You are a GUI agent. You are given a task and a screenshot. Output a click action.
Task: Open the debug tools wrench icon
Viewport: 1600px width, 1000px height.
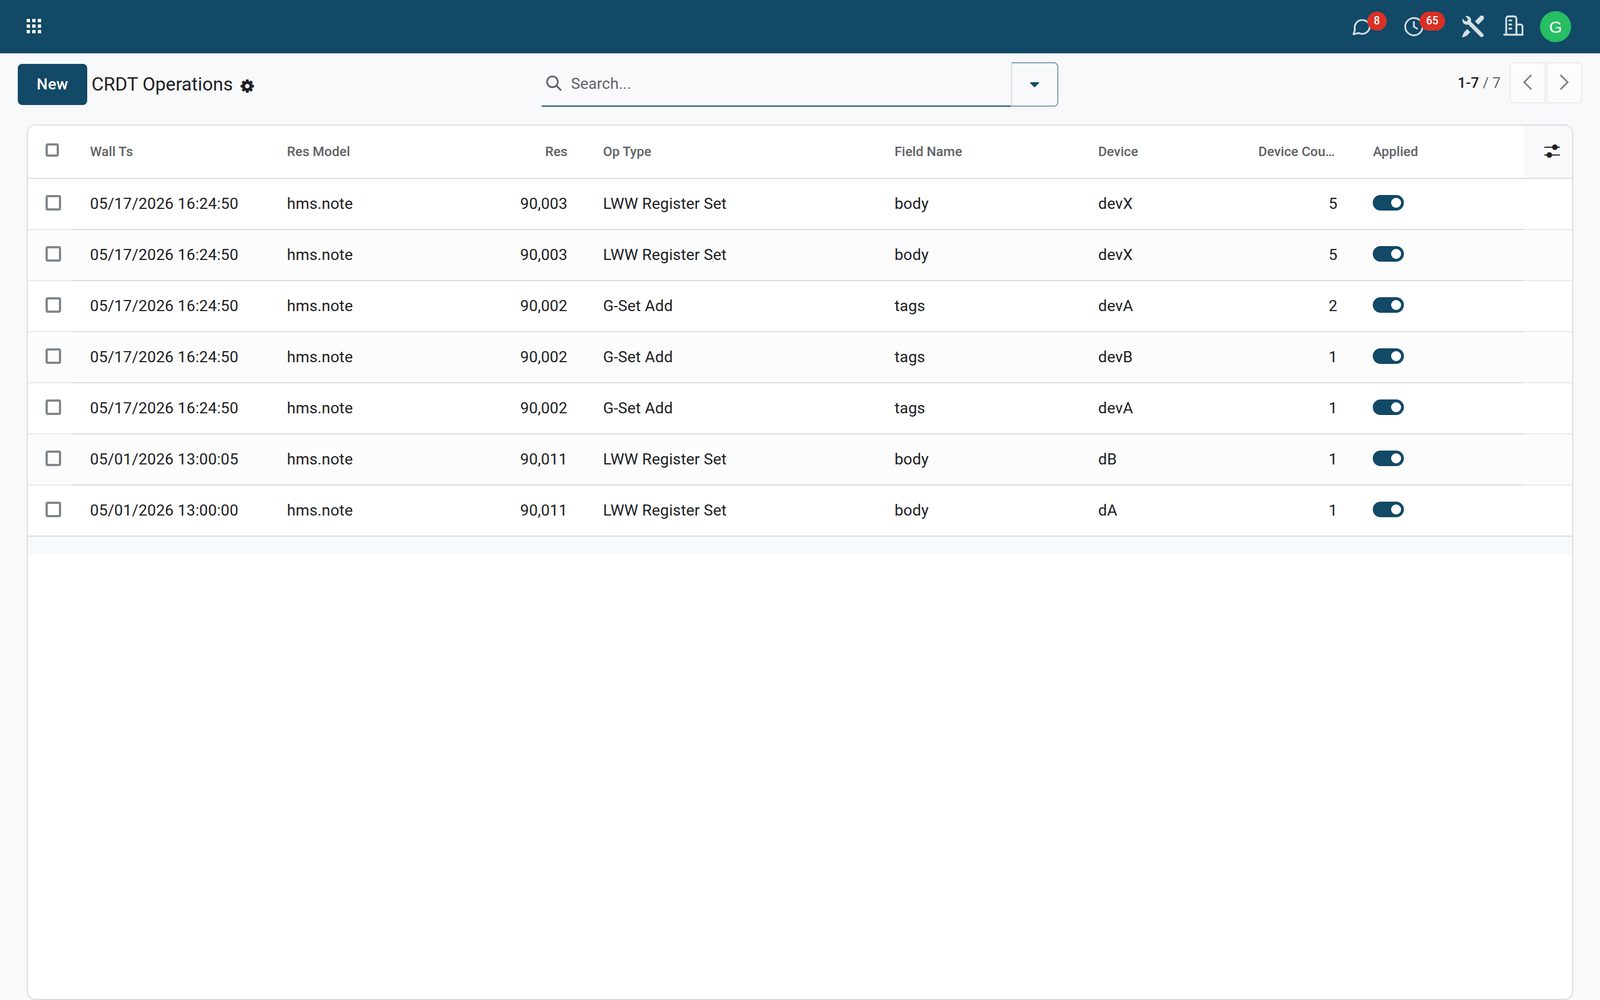pyautogui.click(x=1472, y=27)
